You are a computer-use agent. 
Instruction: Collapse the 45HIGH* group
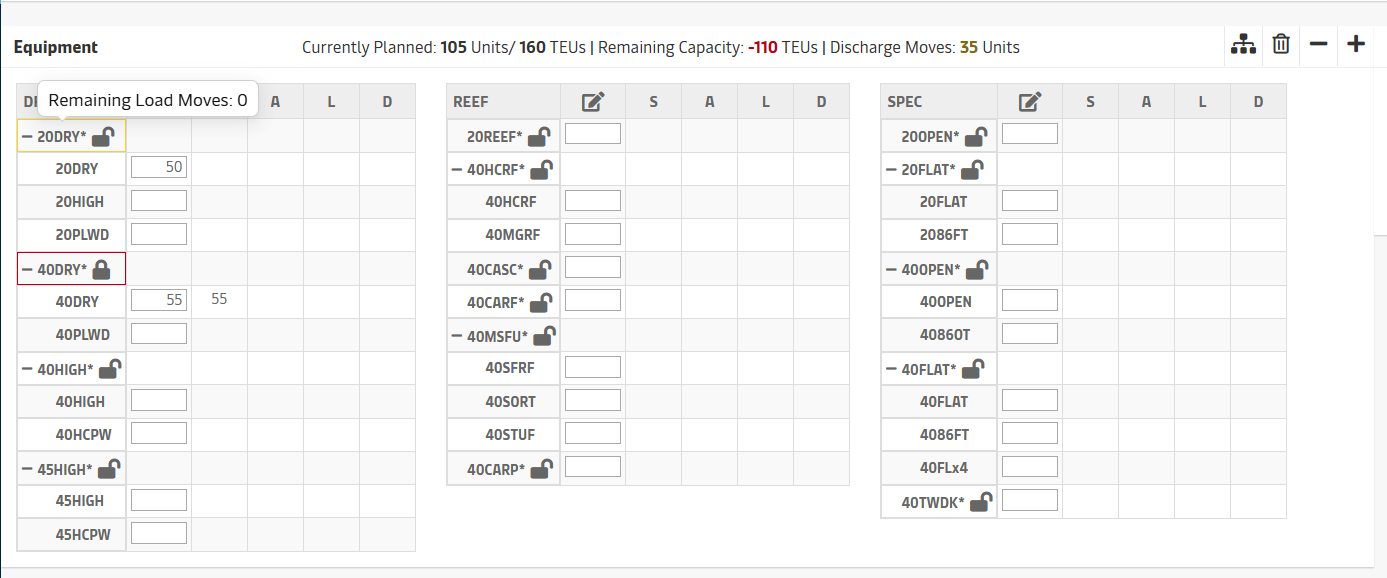[27, 469]
